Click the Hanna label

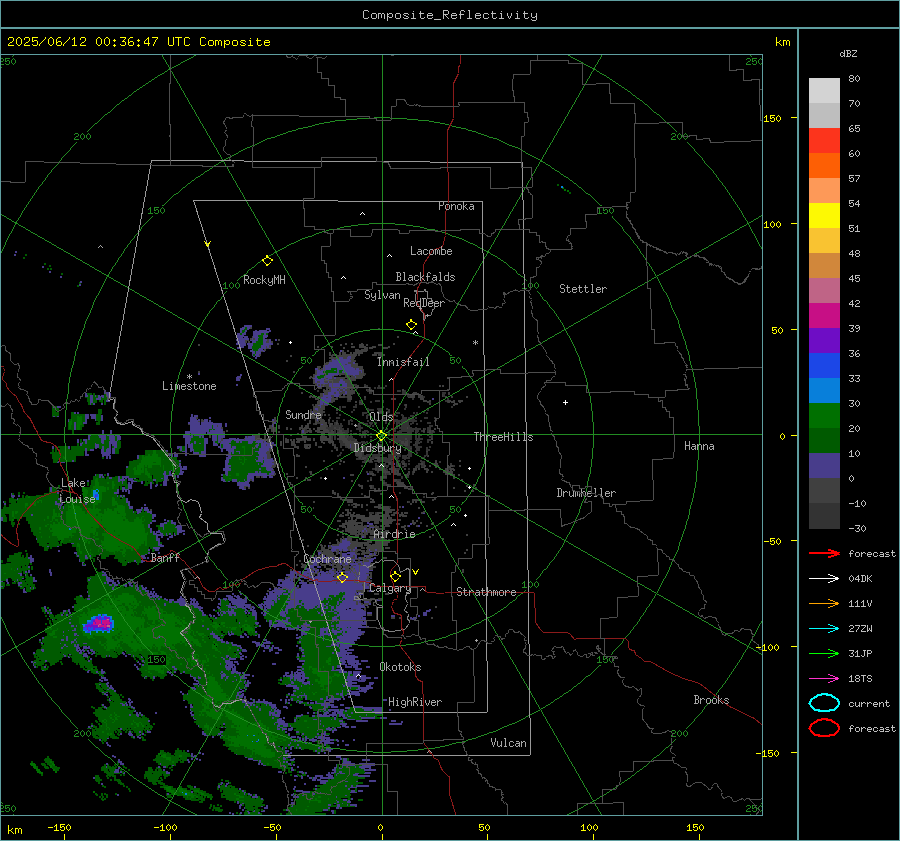click(x=699, y=446)
